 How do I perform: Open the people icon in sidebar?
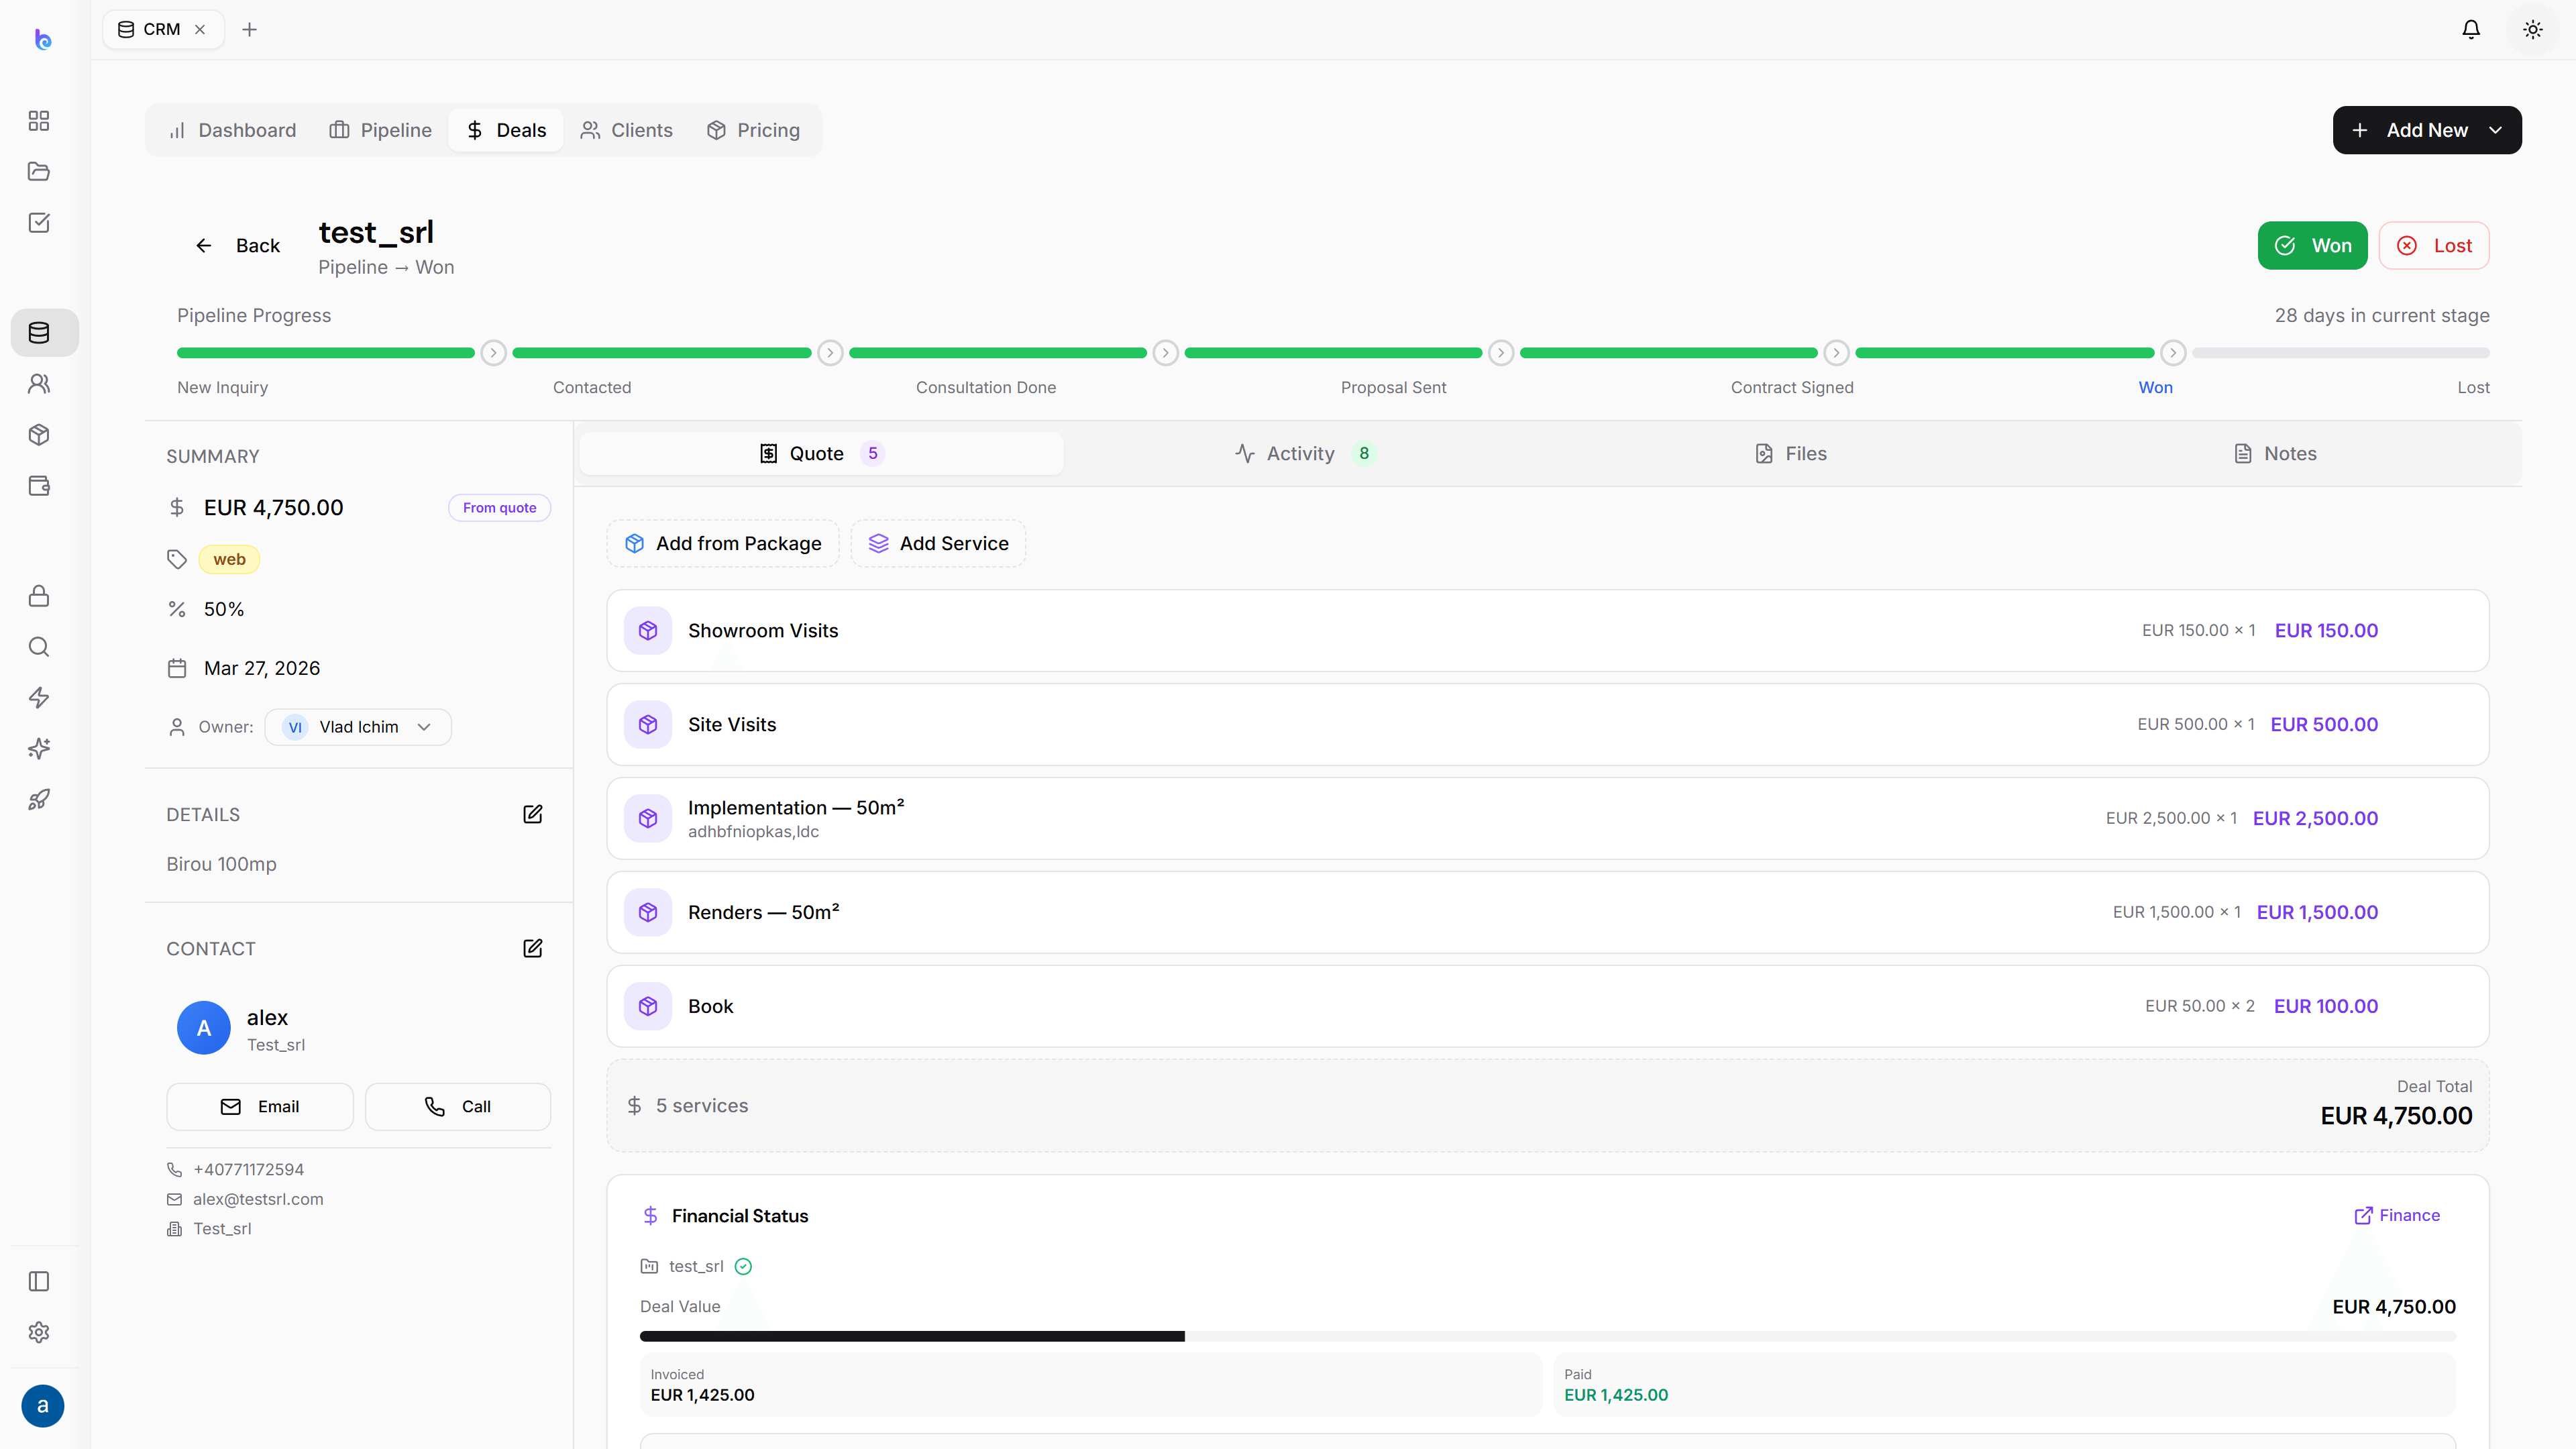coord(39,384)
